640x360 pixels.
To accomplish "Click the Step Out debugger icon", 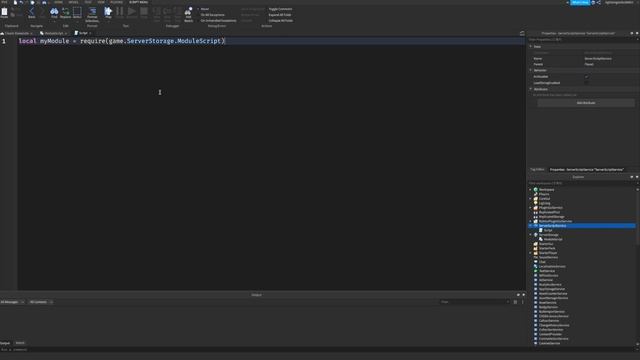I will tap(177, 12).
